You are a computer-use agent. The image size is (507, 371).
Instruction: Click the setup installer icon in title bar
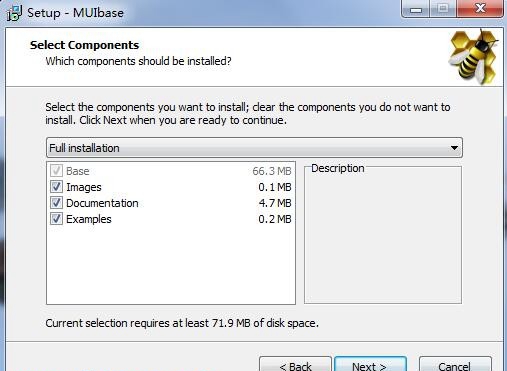coord(14,13)
